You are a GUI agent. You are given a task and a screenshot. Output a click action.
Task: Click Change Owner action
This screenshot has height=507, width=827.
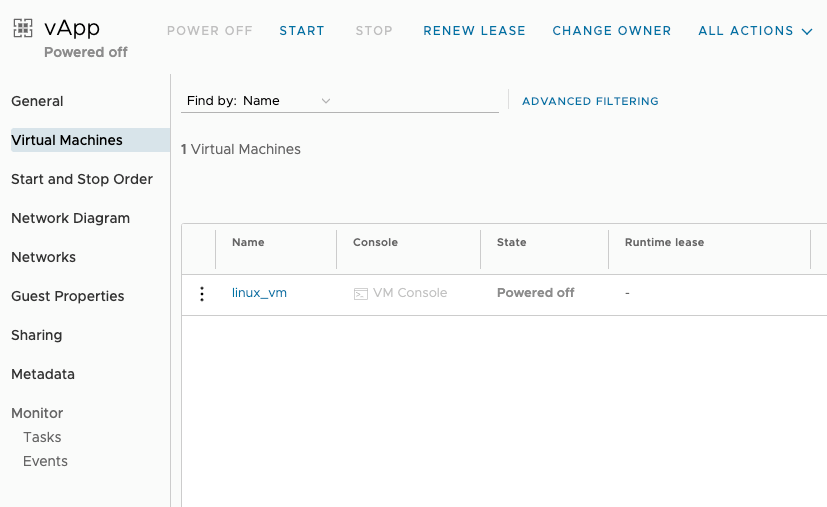[x=612, y=31]
